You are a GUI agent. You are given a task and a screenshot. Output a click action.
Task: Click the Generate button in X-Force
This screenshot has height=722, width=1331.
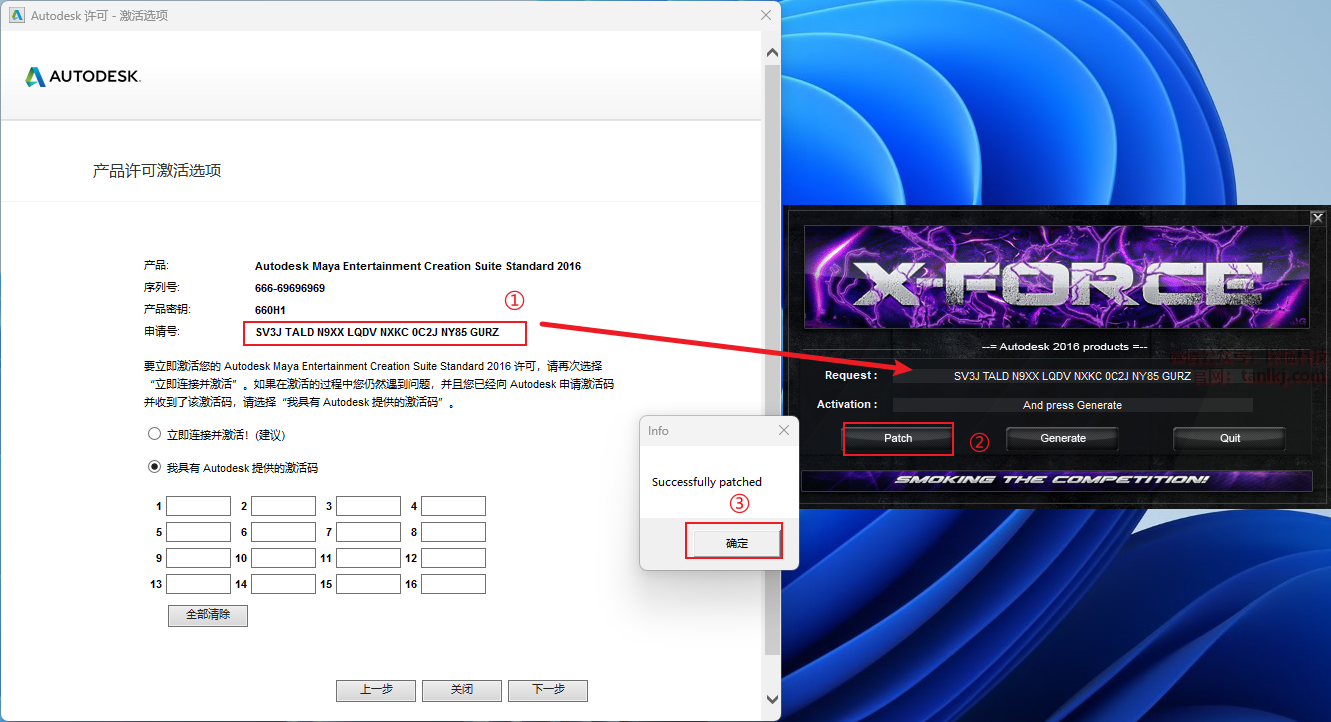point(1063,438)
